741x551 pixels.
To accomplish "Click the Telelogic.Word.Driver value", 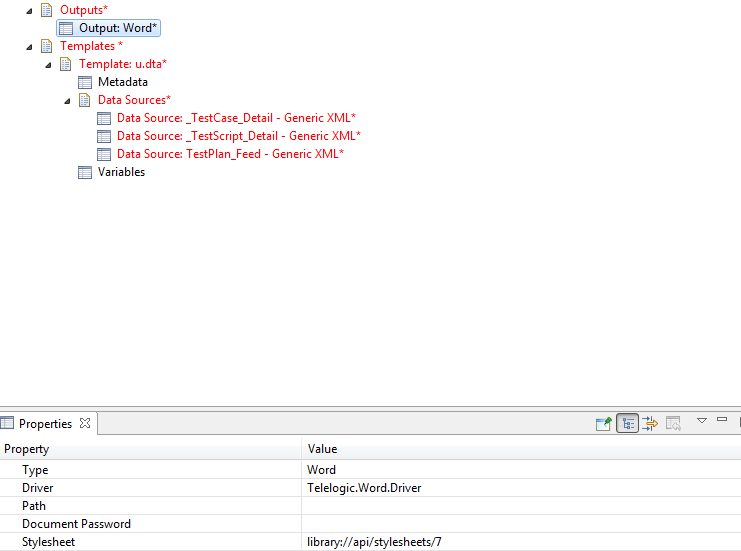I will tap(364, 488).
